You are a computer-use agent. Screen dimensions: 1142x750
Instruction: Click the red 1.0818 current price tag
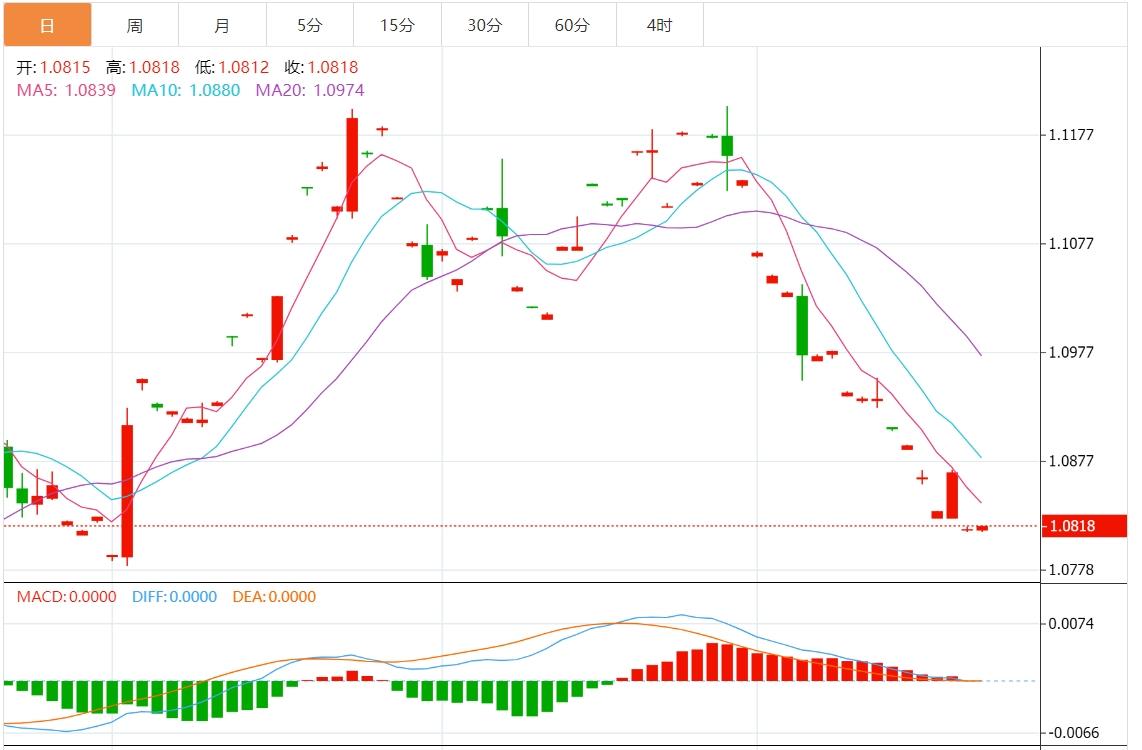tap(1084, 526)
